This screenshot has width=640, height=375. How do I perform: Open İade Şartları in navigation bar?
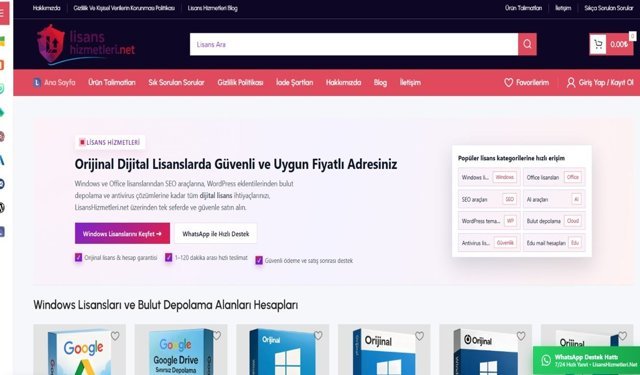(x=295, y=82)
